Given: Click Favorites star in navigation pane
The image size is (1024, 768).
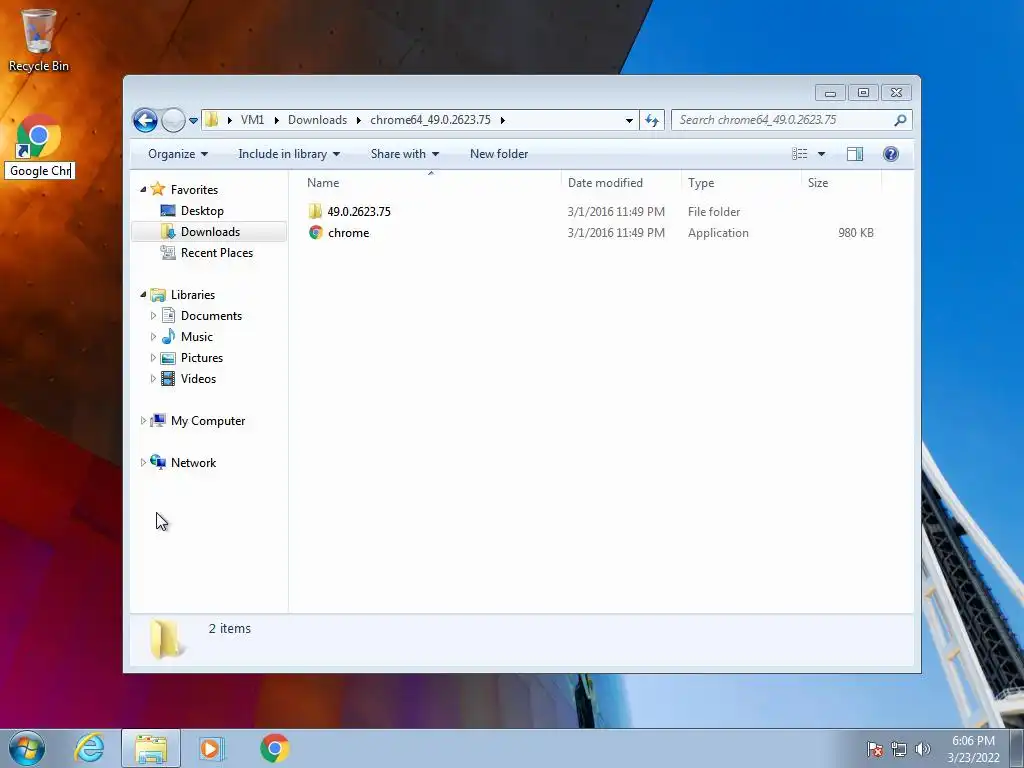Looking at the screenshot, I should [157, 189].
